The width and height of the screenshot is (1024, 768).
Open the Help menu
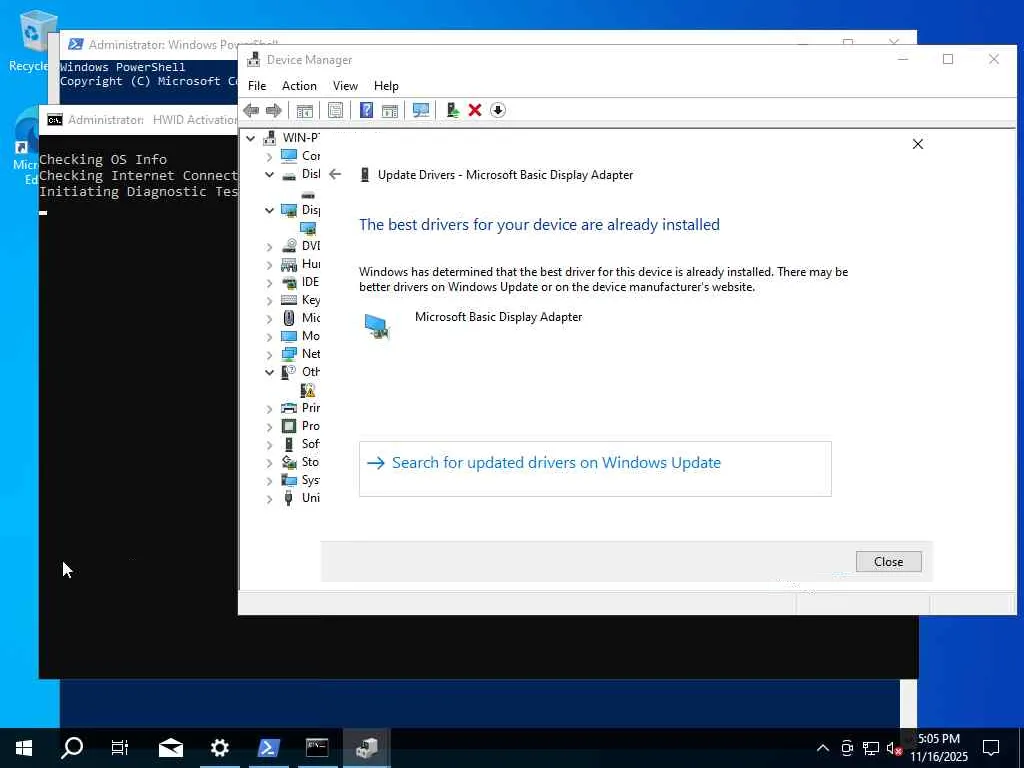tap(386, 86)
